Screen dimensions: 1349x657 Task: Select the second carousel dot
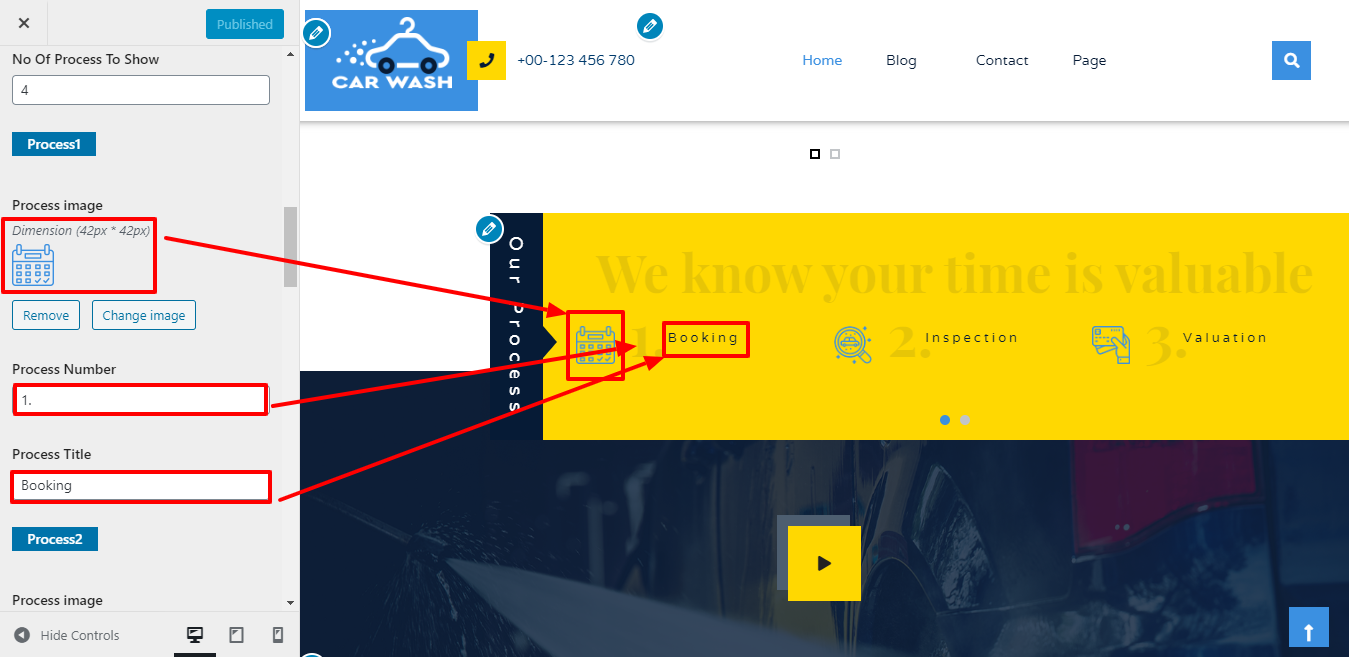(964, 420)
